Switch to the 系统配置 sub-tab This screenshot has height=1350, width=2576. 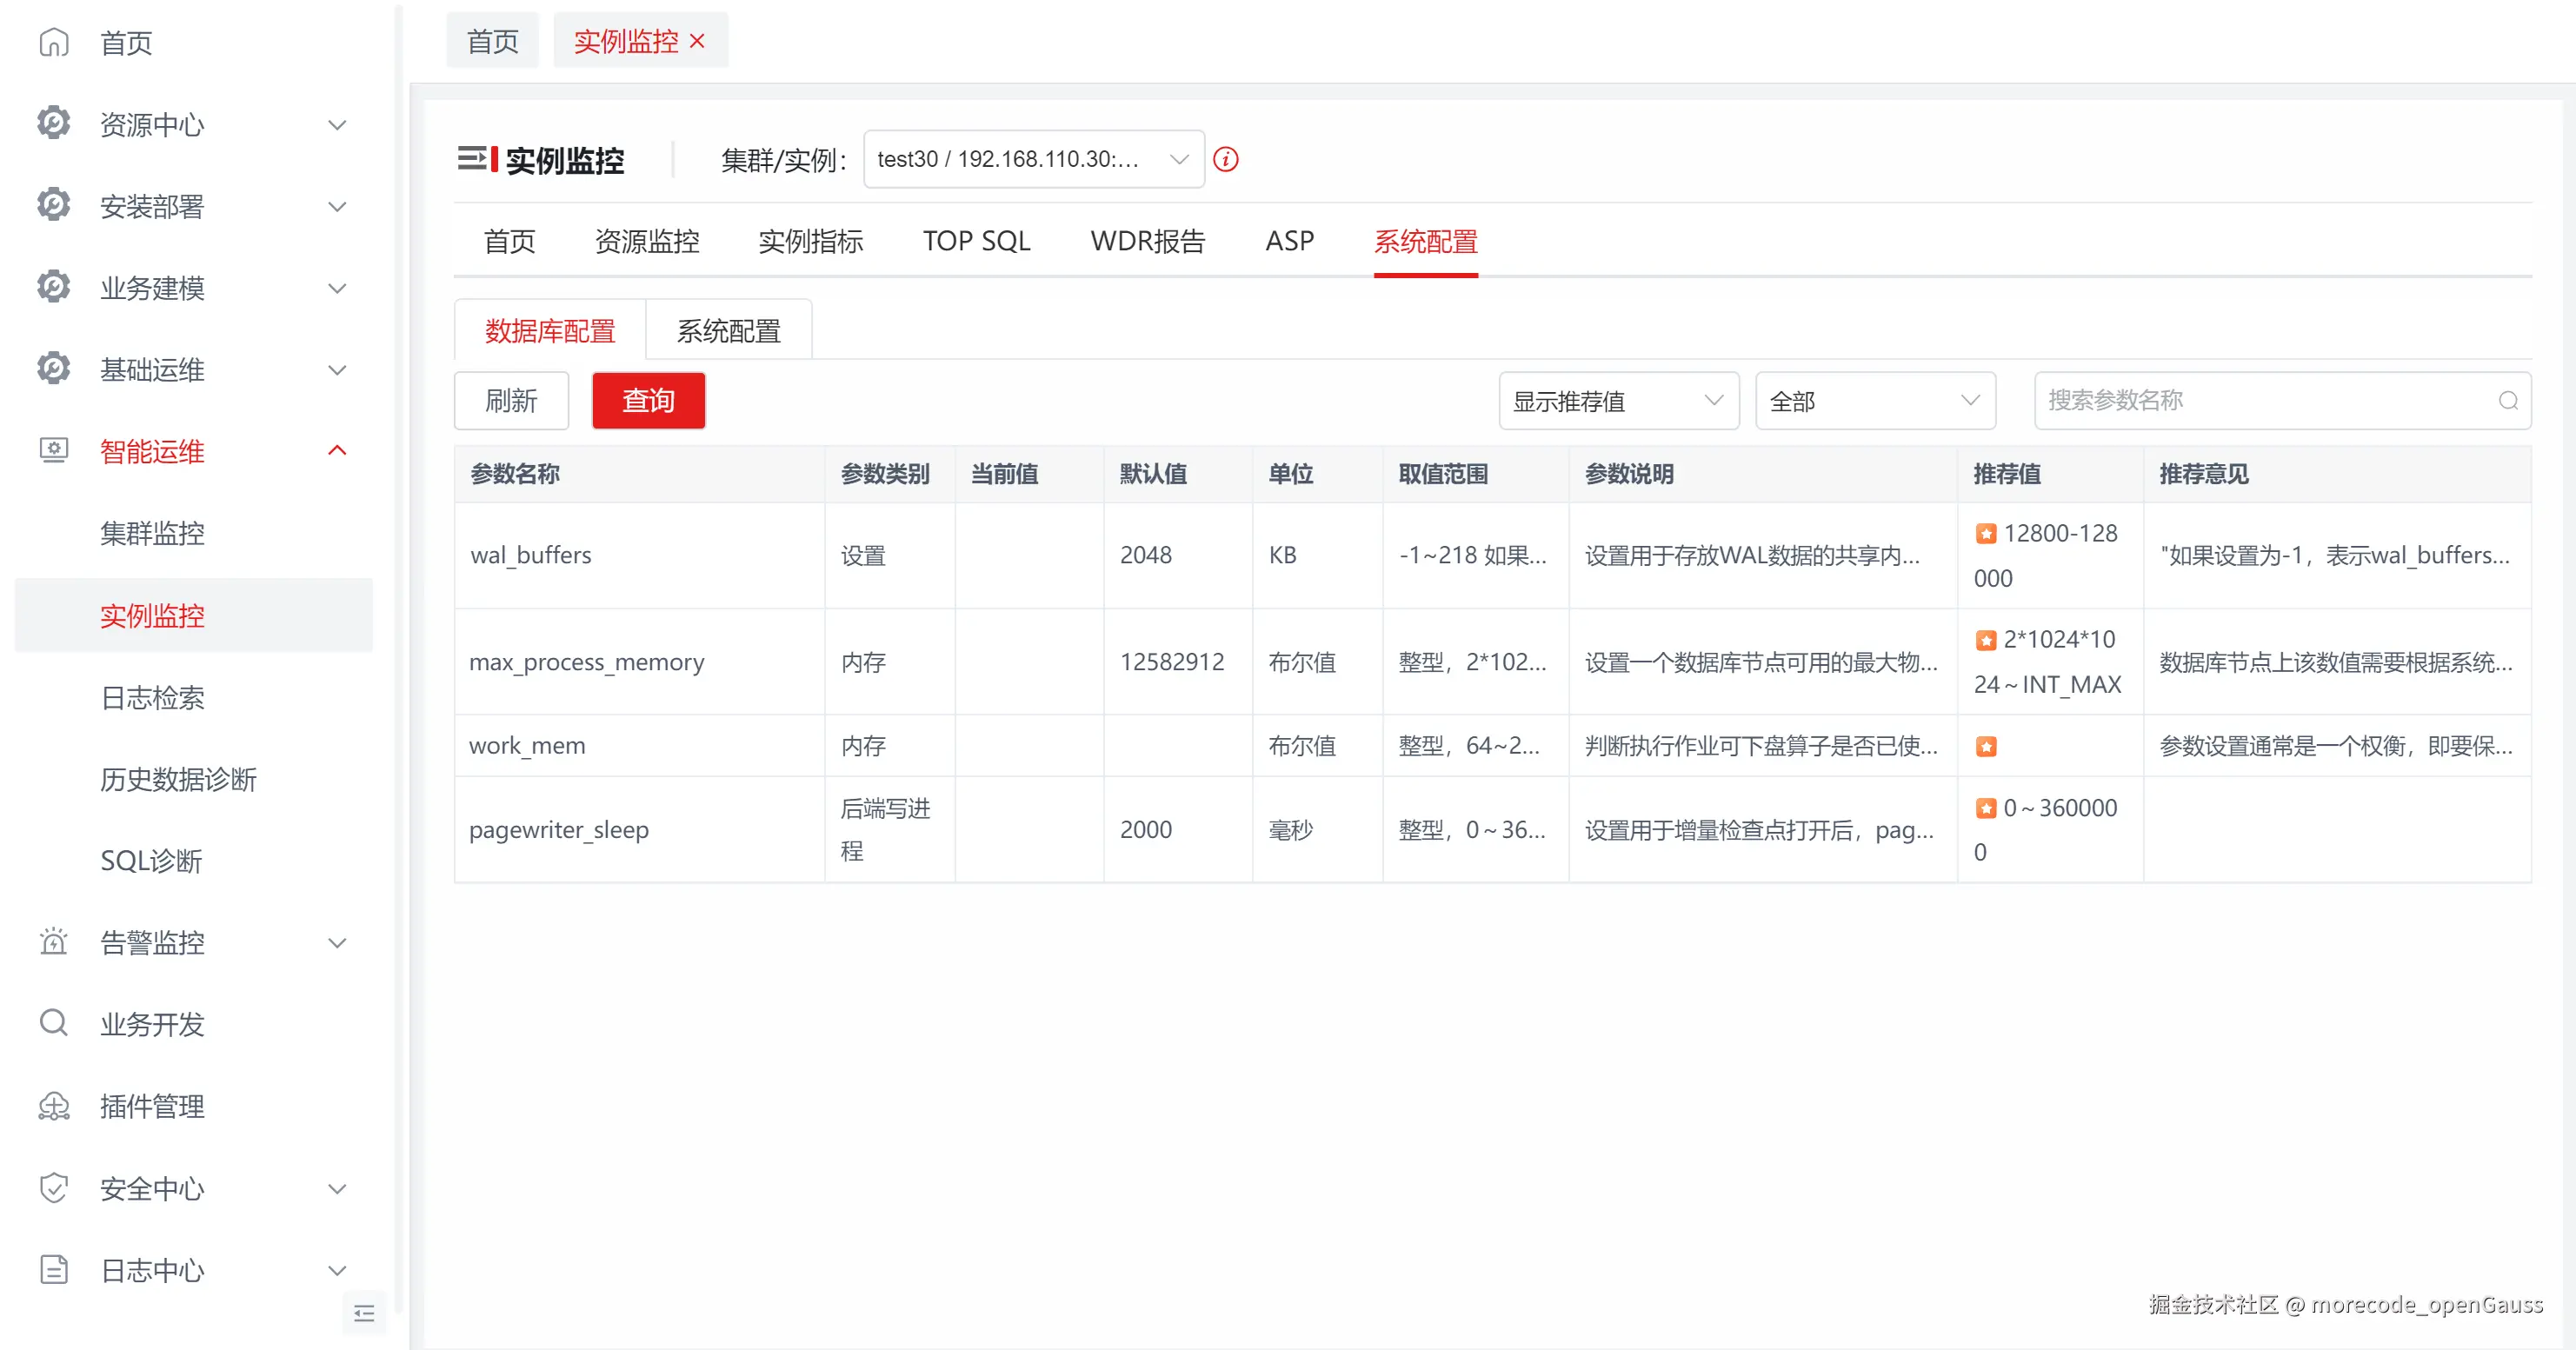point(728,331)
